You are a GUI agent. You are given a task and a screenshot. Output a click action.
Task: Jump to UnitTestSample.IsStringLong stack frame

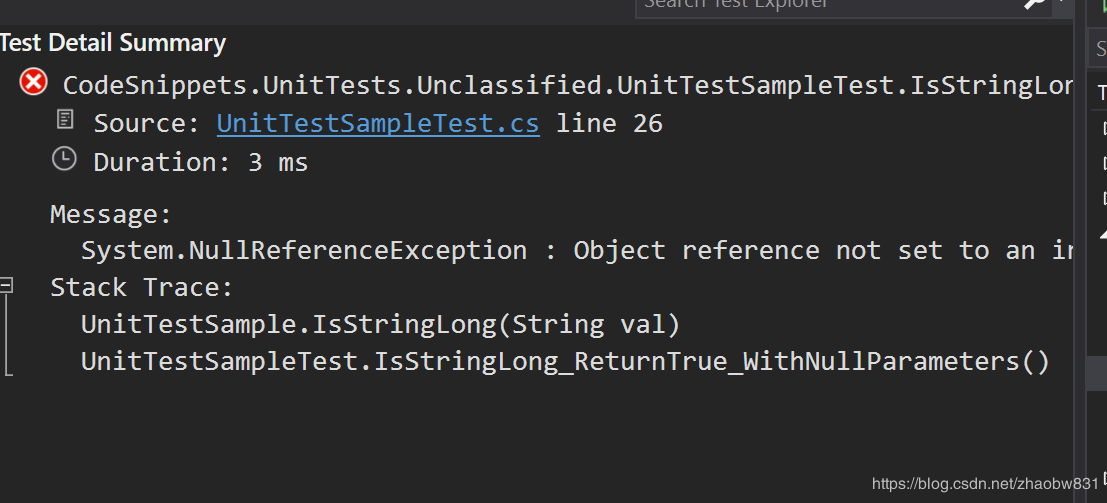click(x=380, y=324)
